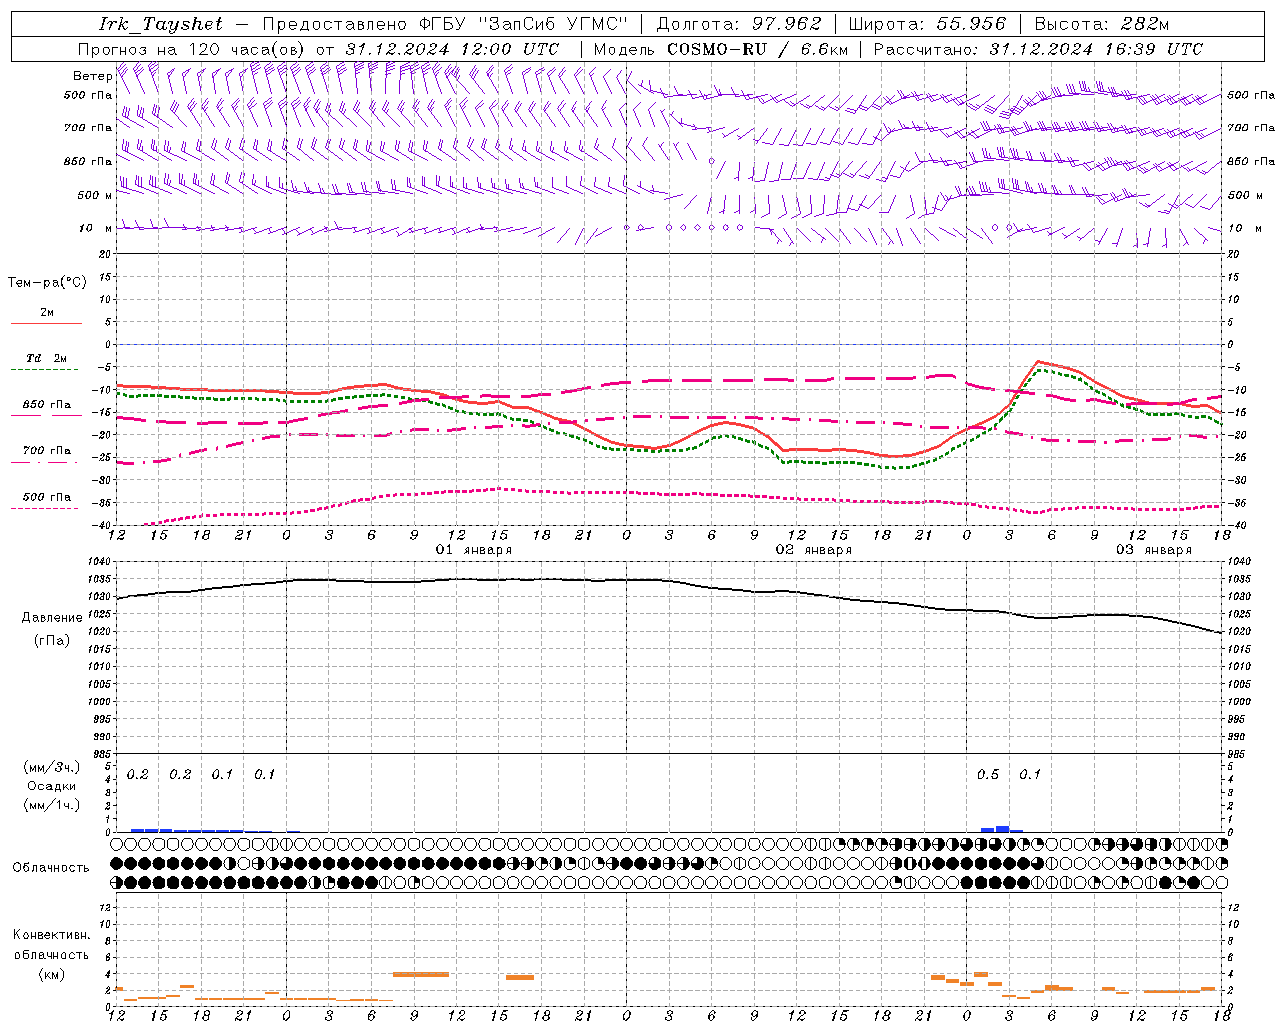Select the model name "COSMO-RU / 6.6км"
The image size is (1280, 1024).
[757, 49]
